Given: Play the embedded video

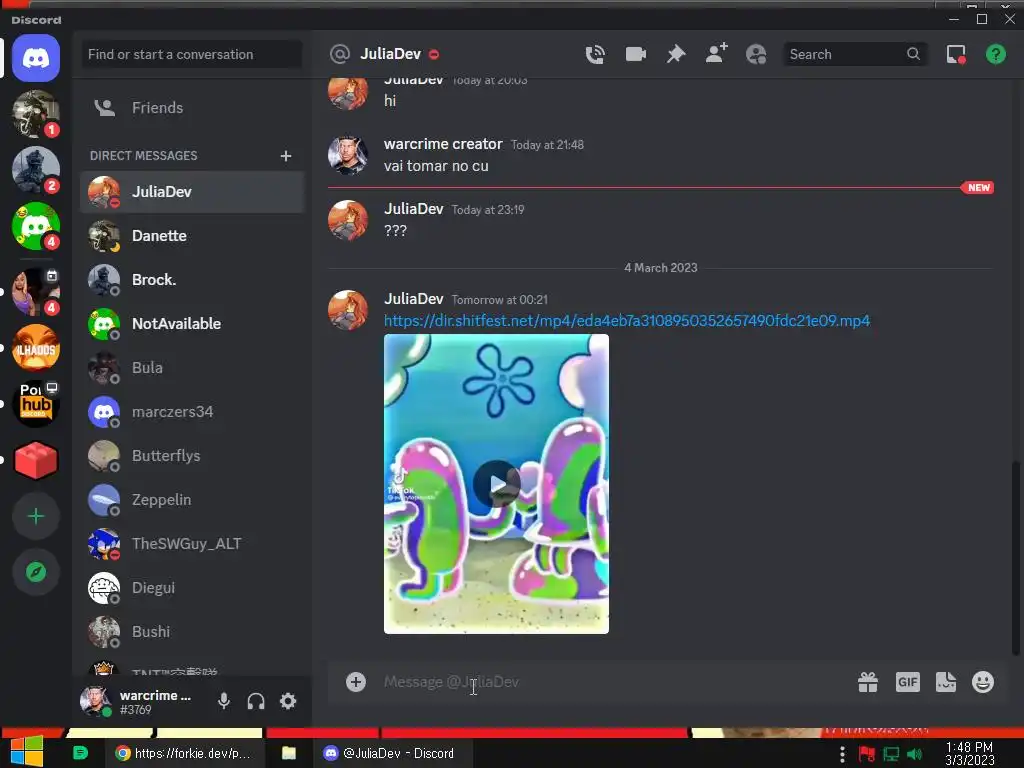Looking at the screenshot, I should pyautogui.click(x=496, y=484).
